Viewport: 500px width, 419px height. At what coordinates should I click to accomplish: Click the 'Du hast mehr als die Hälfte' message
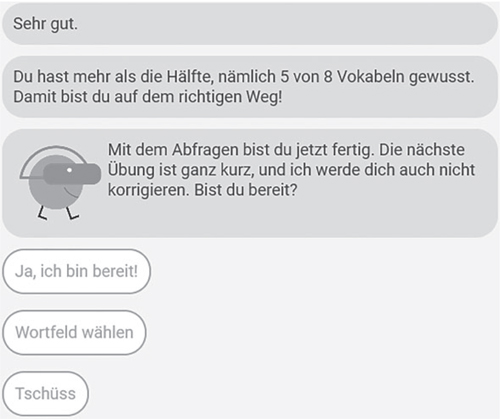click(x=250, y=87)
